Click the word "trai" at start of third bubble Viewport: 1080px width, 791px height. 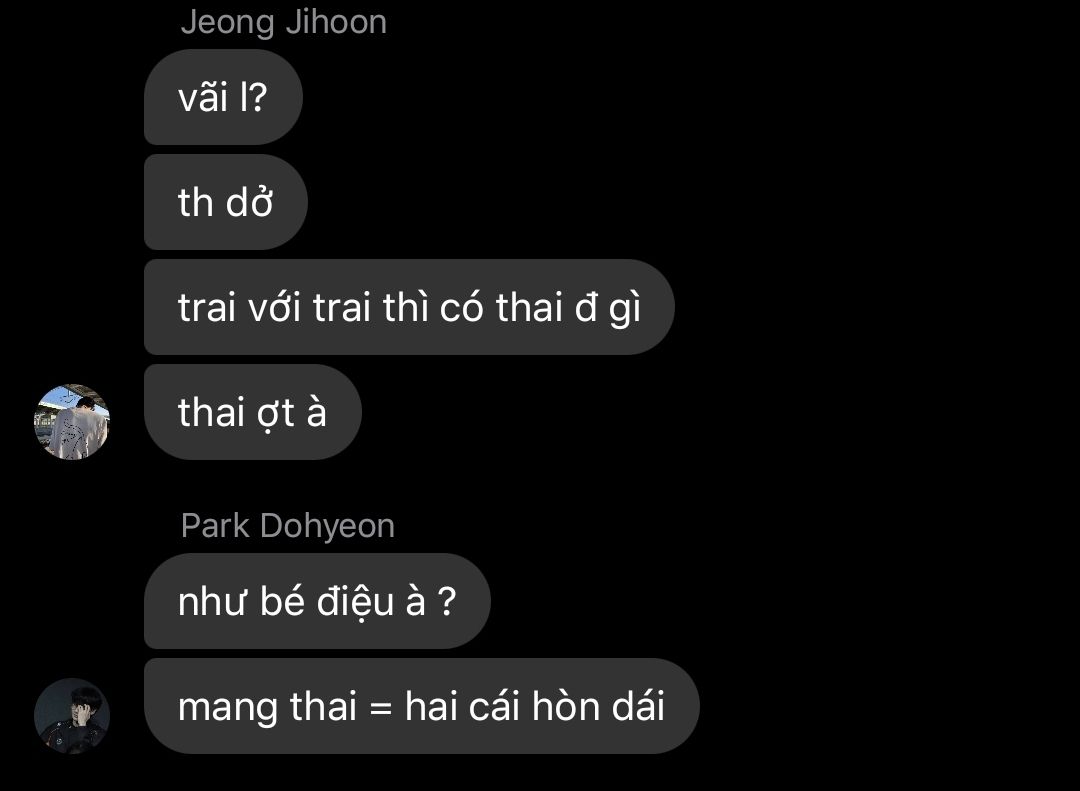pyautogui.click(x=207, y=307)
